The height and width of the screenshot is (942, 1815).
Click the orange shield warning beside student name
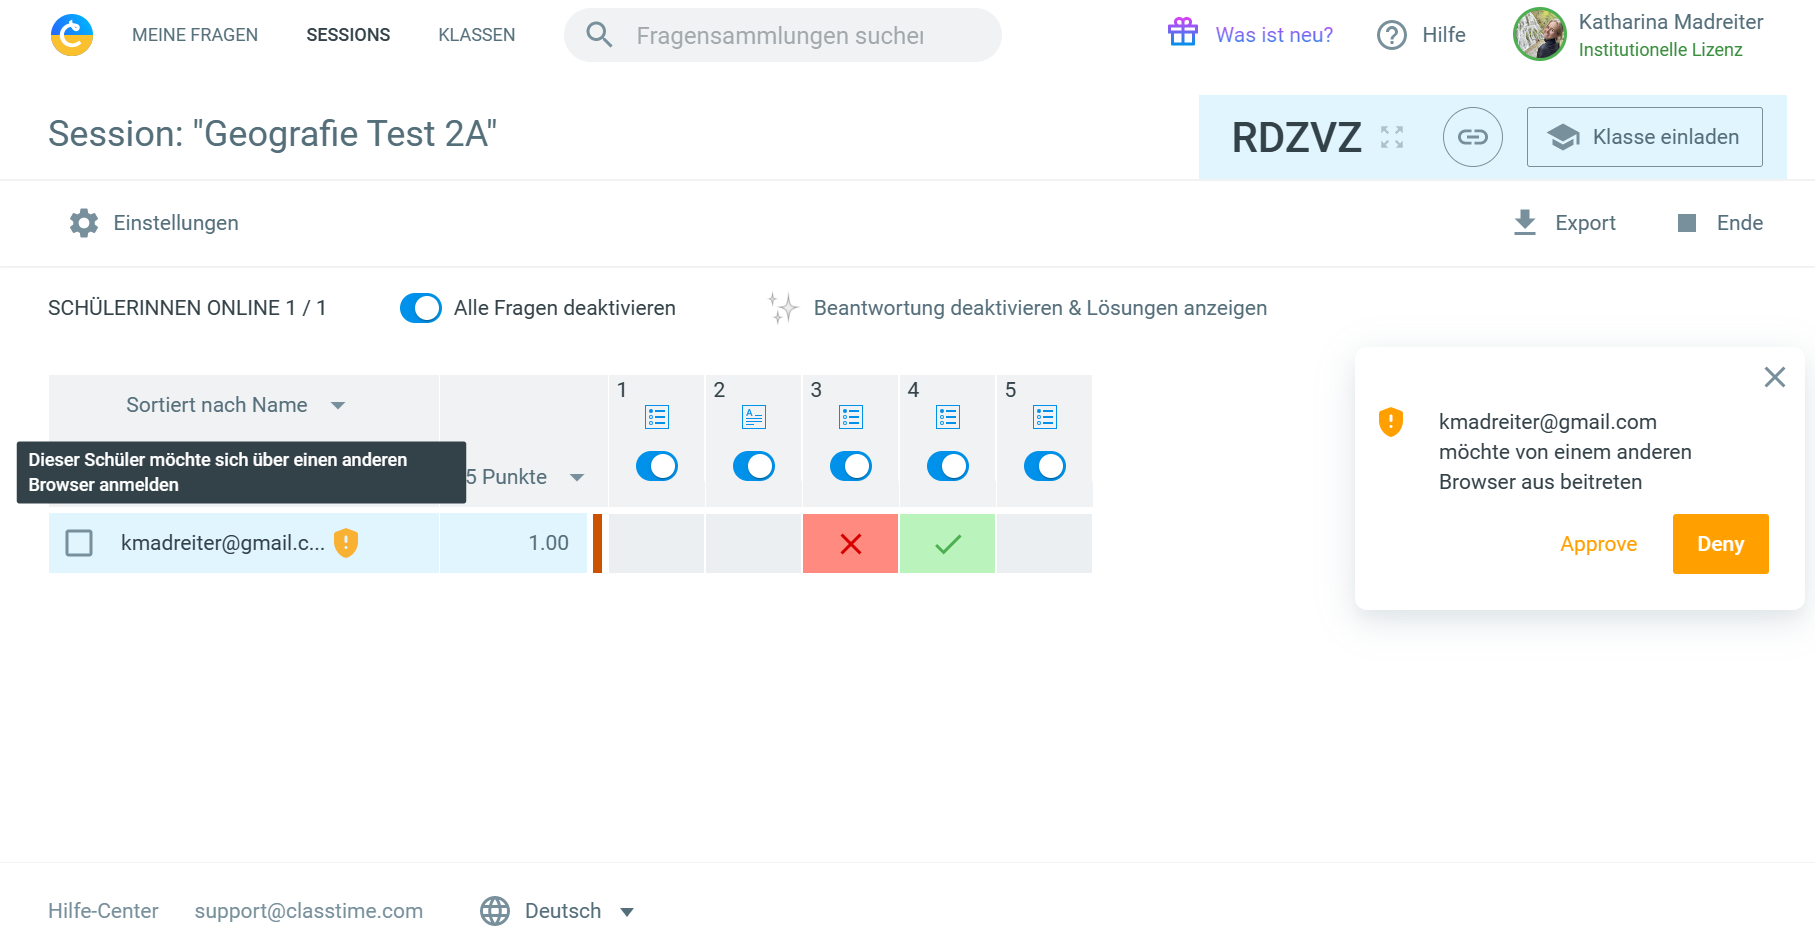[346, 543]
